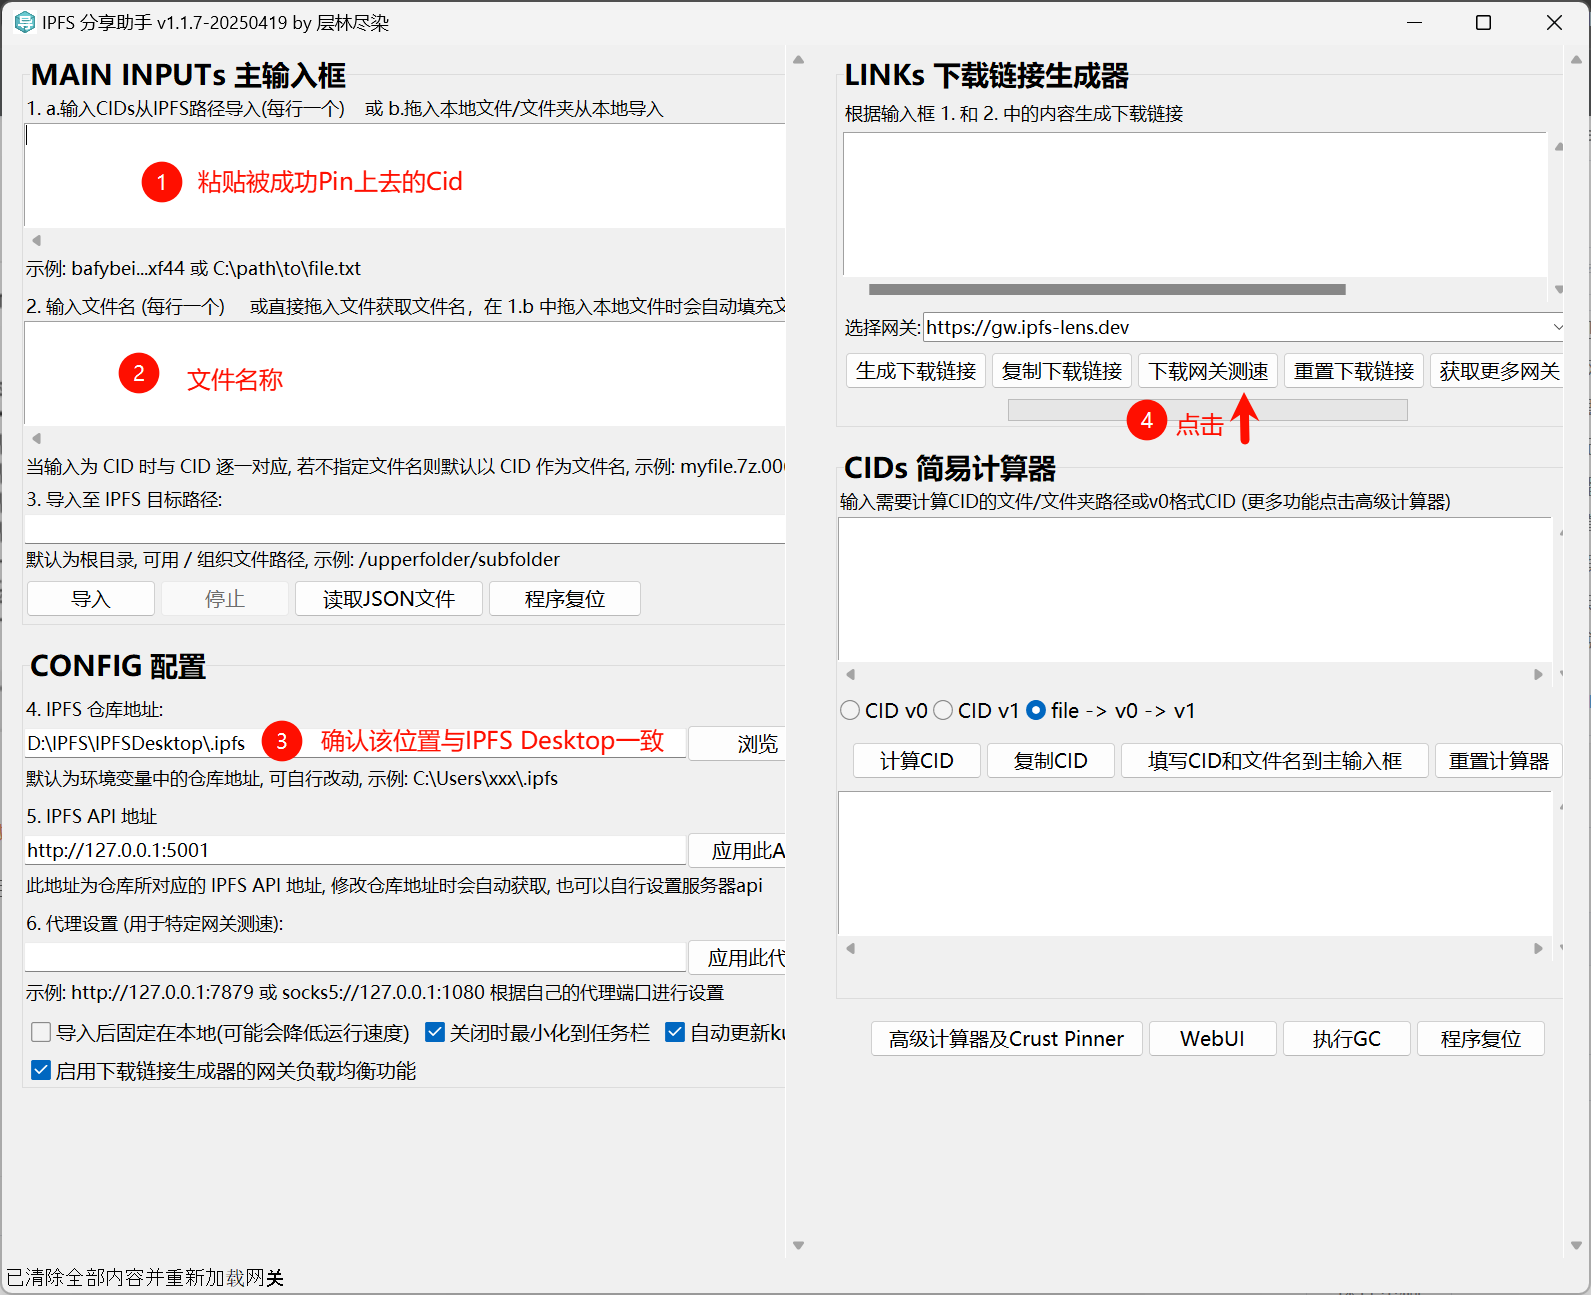1591x1295 pixels.
Task: Select the CID v0 radio option
Action: pyautogui.click(x=850, y=710)
